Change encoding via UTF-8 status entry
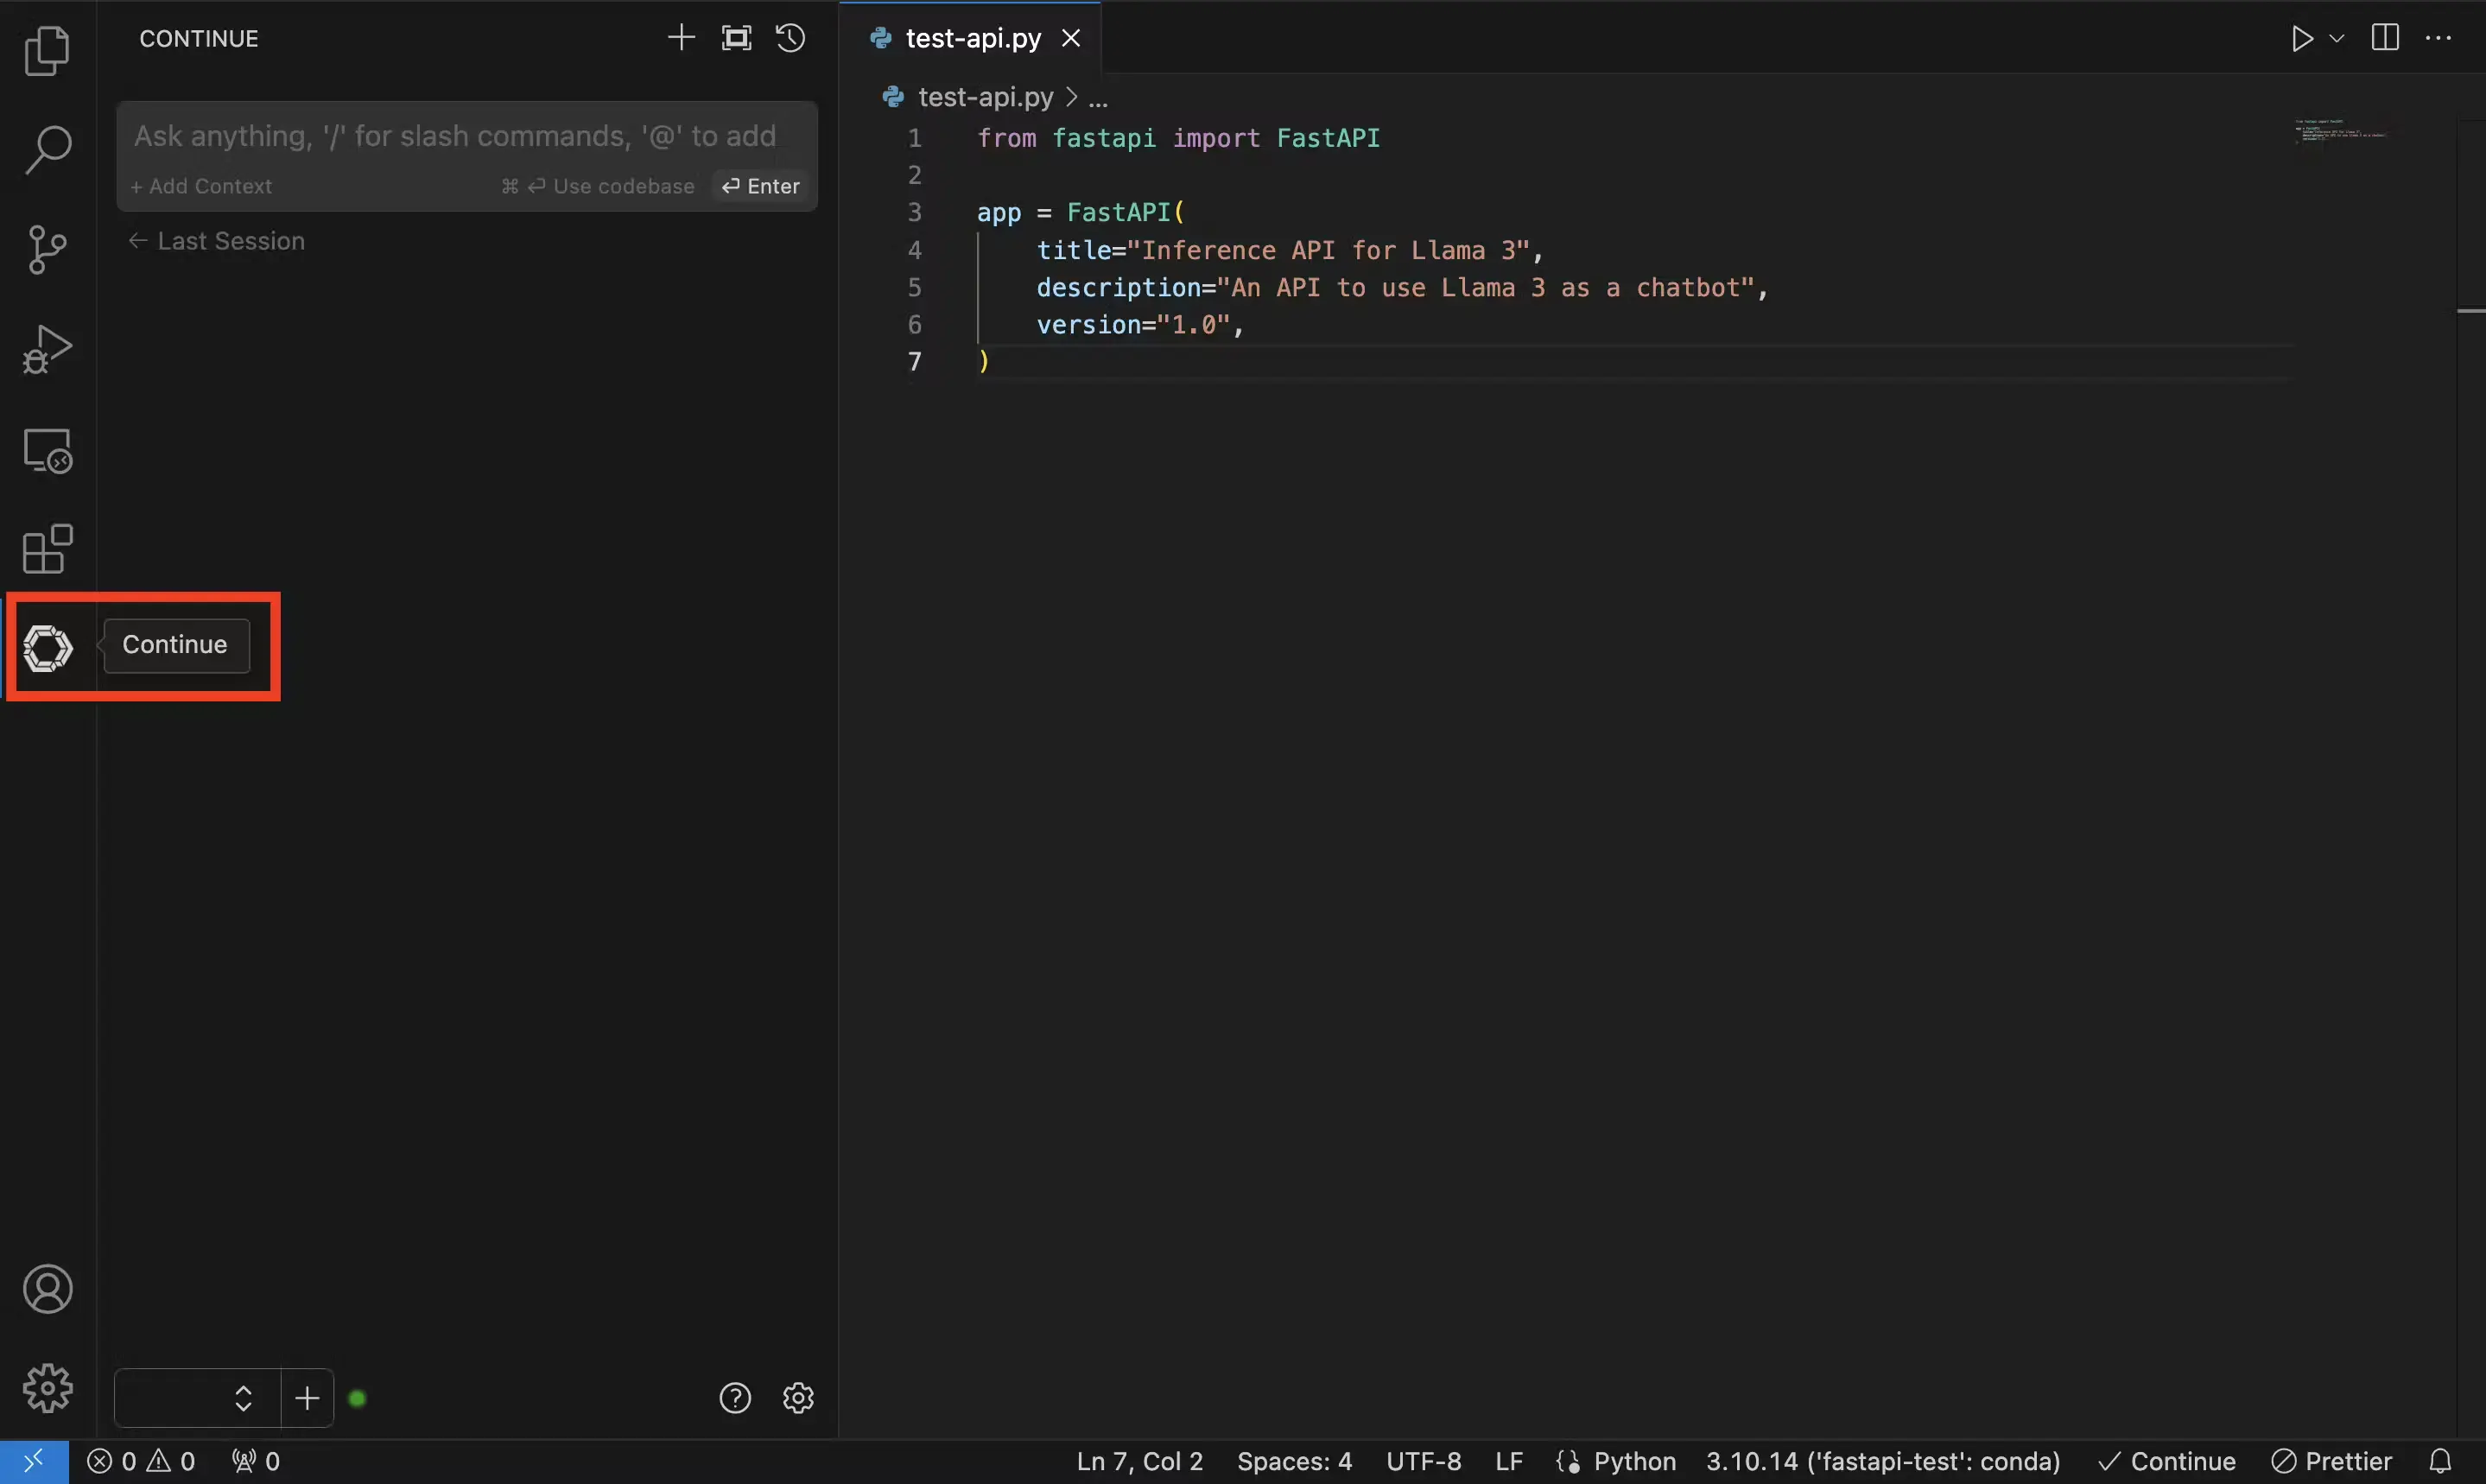 (1423, 1462)
